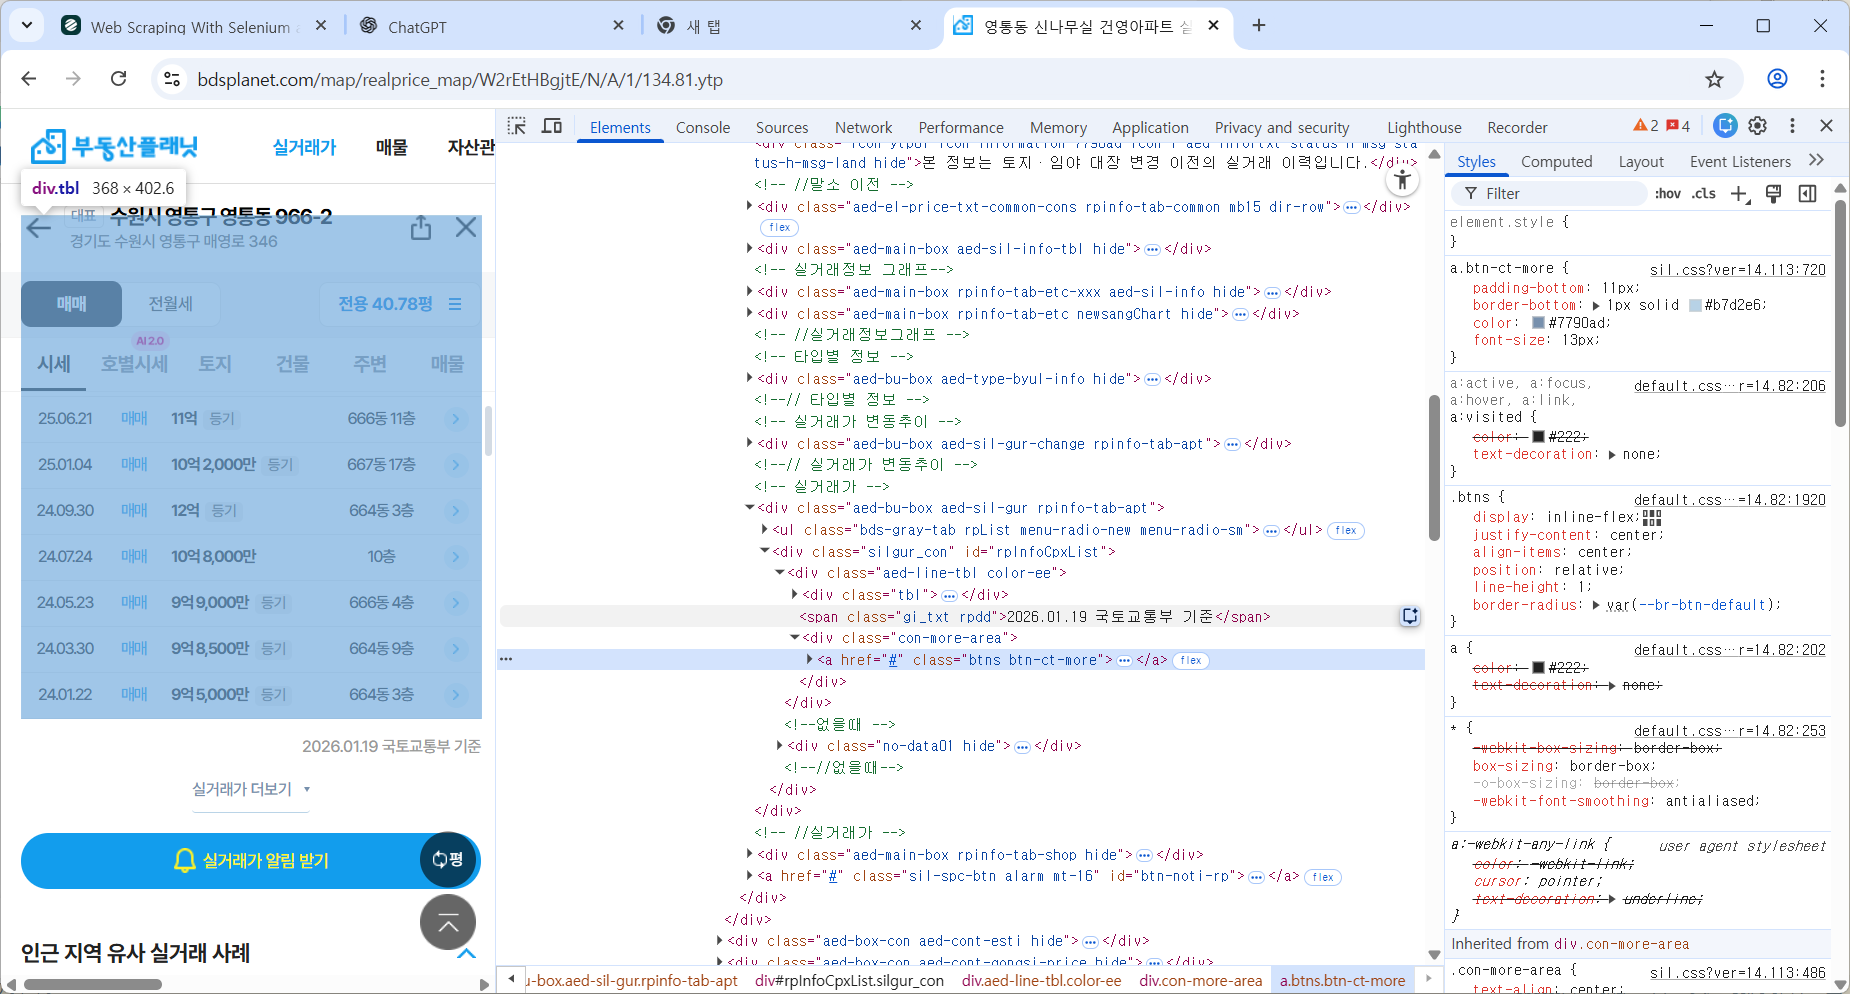
Task: Open new browser tab
Action: tap(1259, 26)
